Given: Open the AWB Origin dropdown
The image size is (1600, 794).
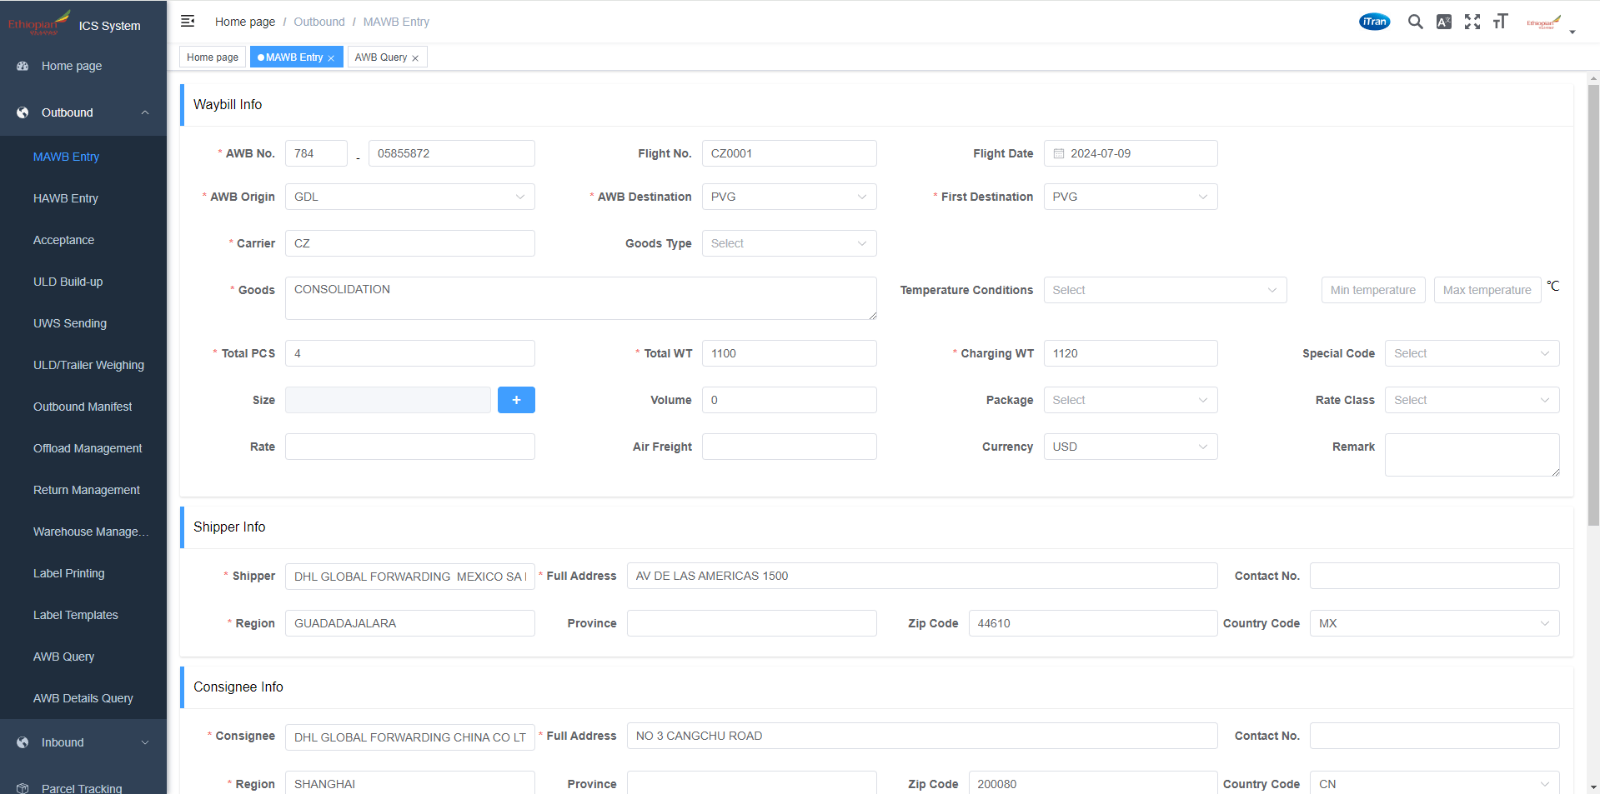Looking at the screenshot, I should [410, 197].
